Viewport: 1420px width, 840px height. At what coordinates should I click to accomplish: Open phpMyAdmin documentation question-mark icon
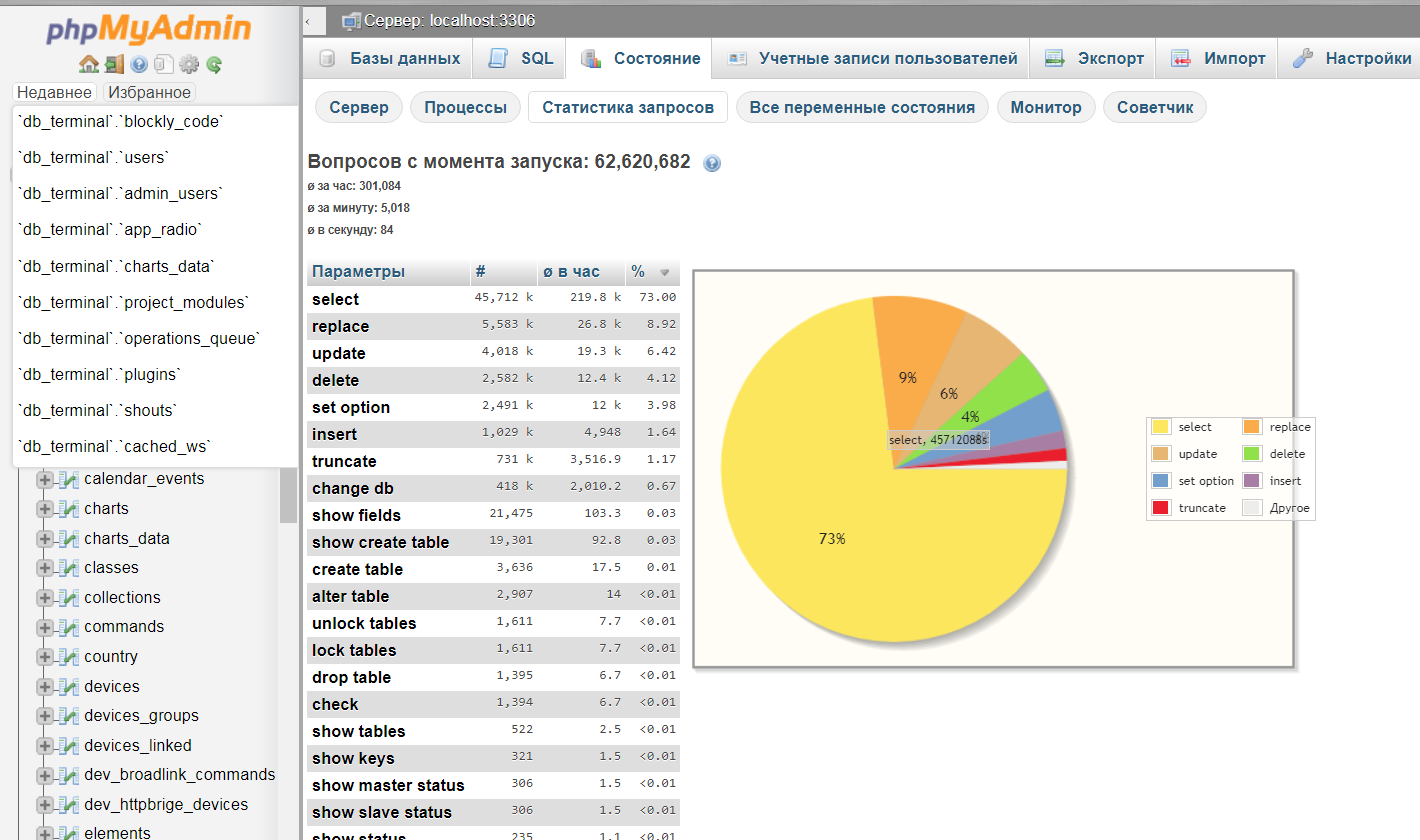click(x=139, y=65)
